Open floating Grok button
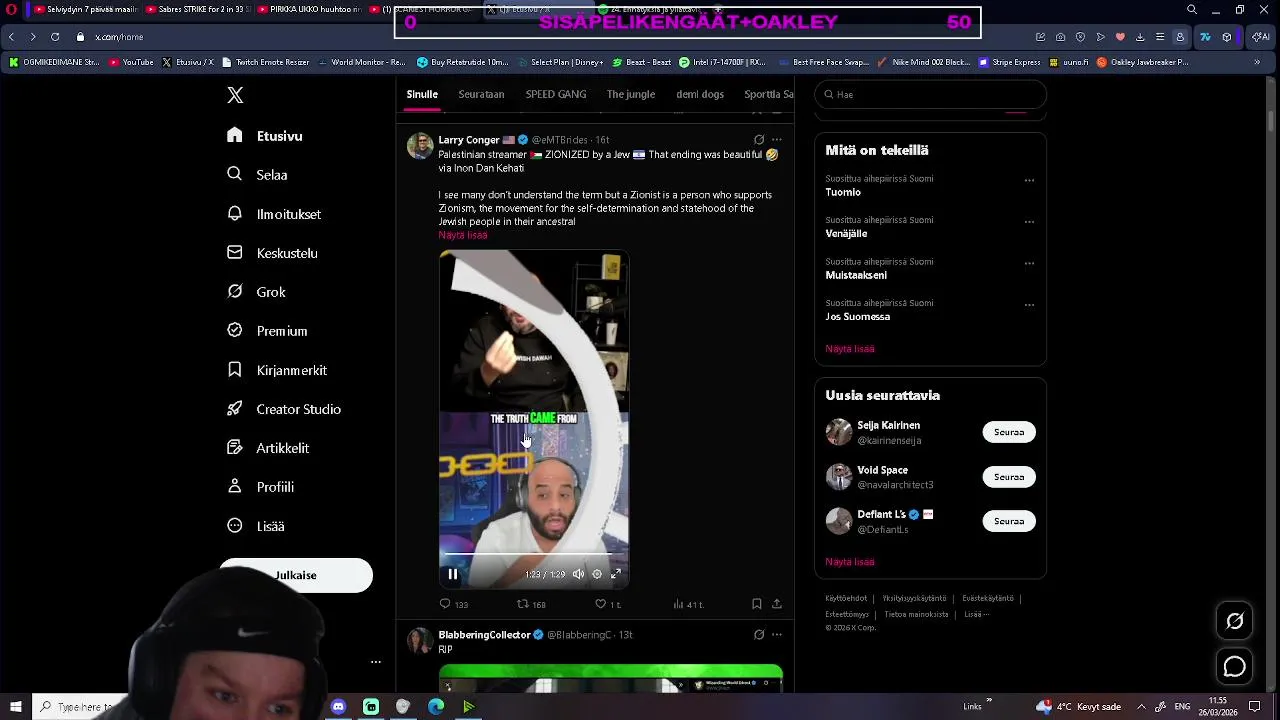The image size is (1280, 720). coord(1235,621)
